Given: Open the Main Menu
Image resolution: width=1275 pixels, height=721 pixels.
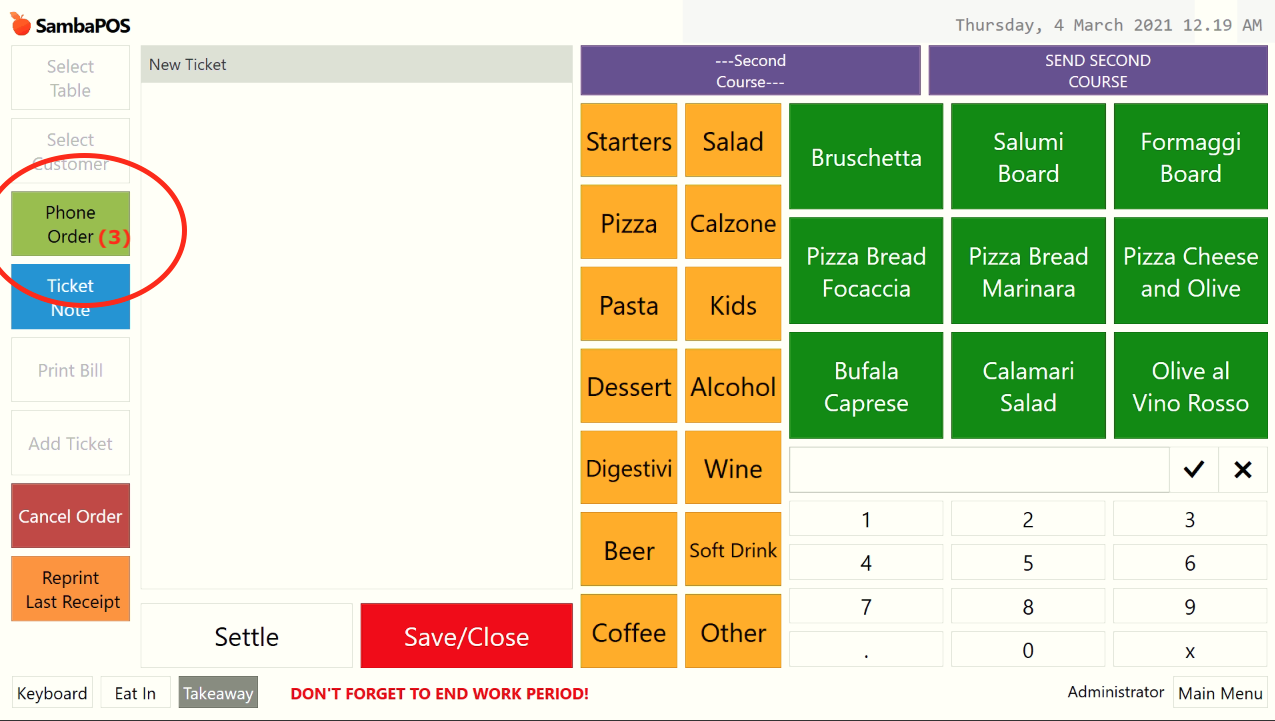Looking at the screenshot, I should 1220,693.
